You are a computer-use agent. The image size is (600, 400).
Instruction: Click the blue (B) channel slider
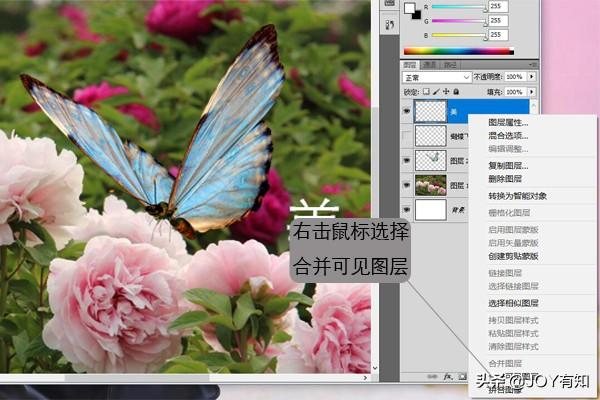pyautogui.click(x=459, y=35)
